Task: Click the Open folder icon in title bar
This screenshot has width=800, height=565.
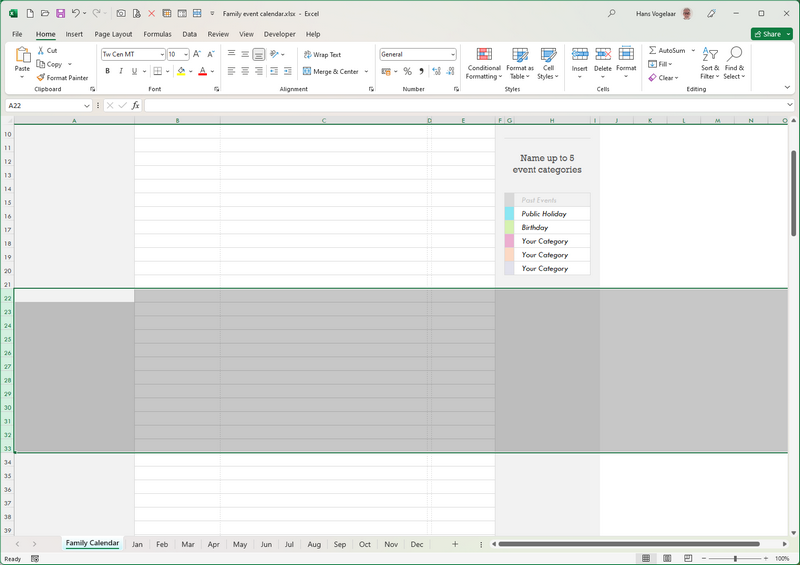Action: click(45, 14)
